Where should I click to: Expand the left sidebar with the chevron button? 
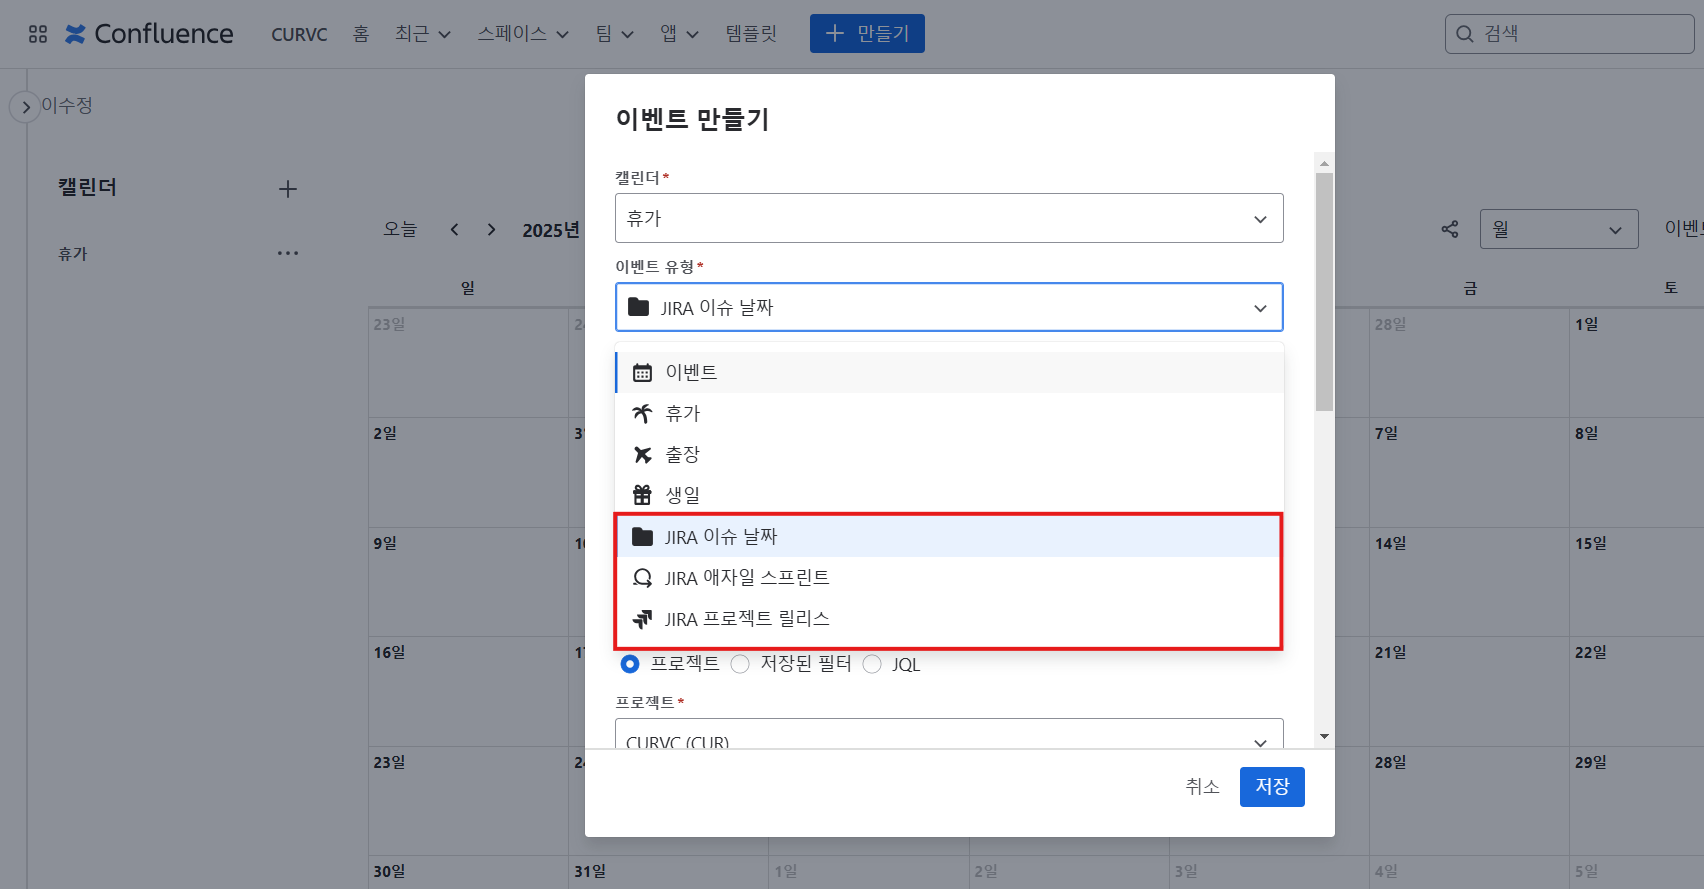pyautogui.click(x=25, y=106)
